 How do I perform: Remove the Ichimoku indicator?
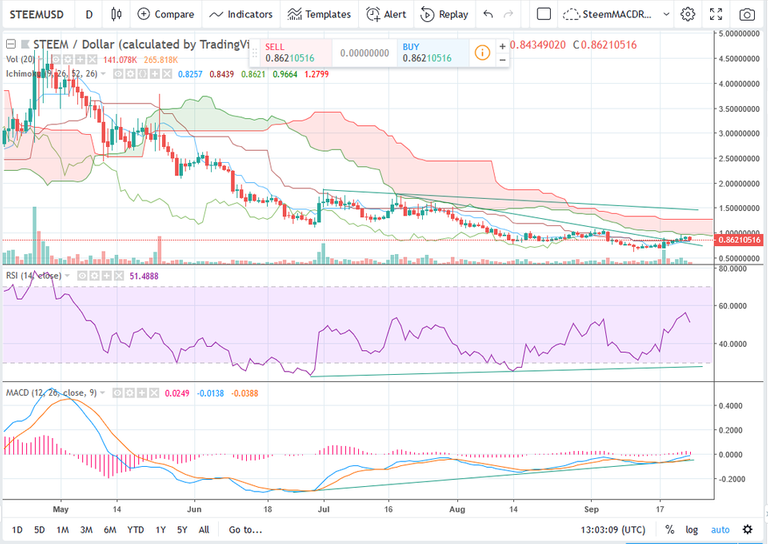(167, 74)
